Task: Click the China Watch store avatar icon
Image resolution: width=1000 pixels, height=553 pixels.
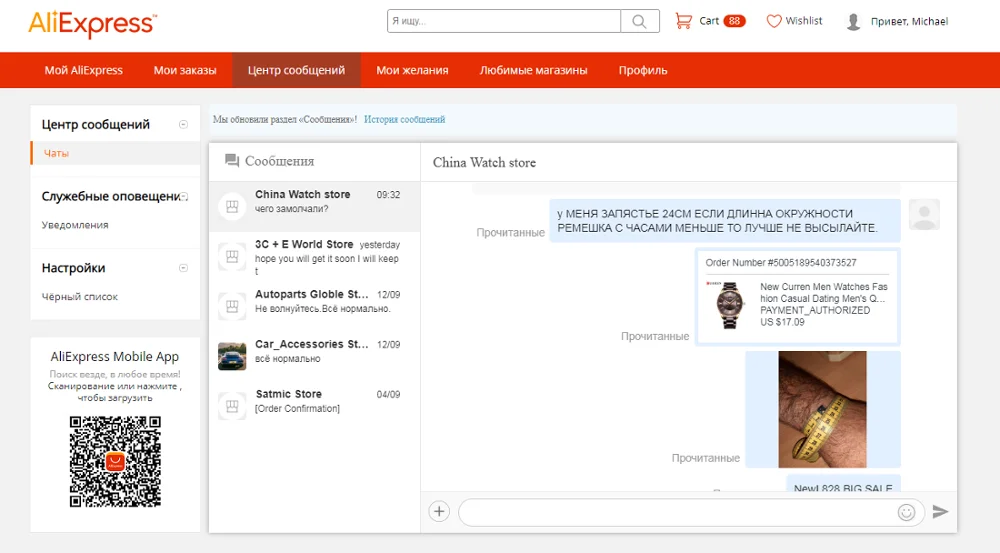Action: 232,207
